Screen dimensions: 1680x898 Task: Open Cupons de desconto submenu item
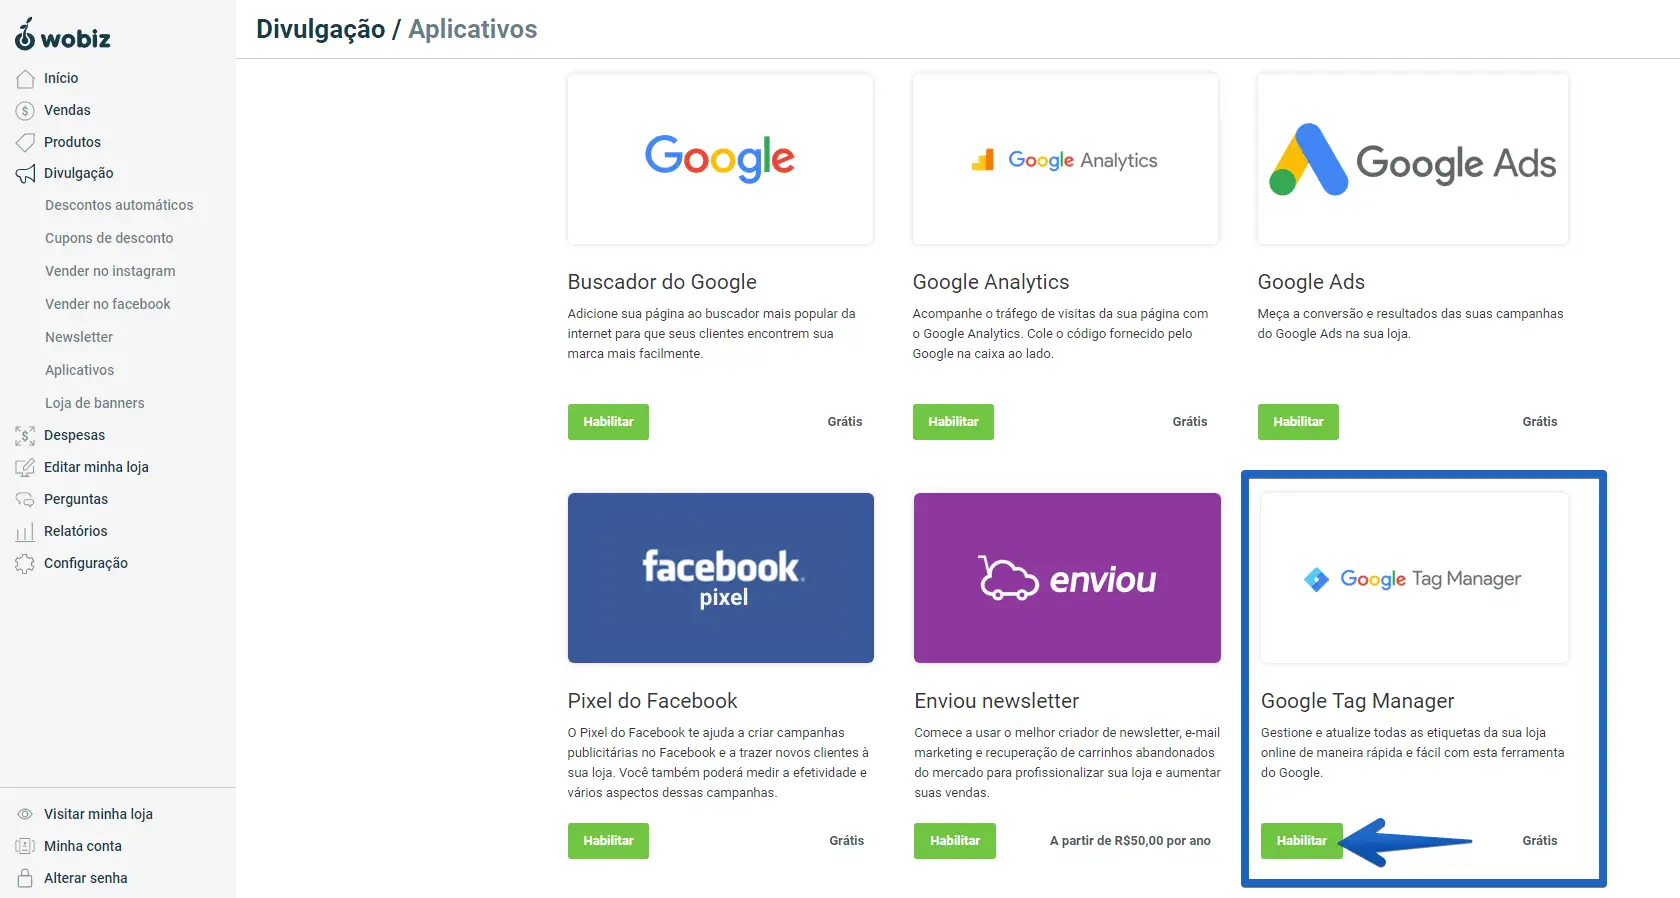(109, 238)
